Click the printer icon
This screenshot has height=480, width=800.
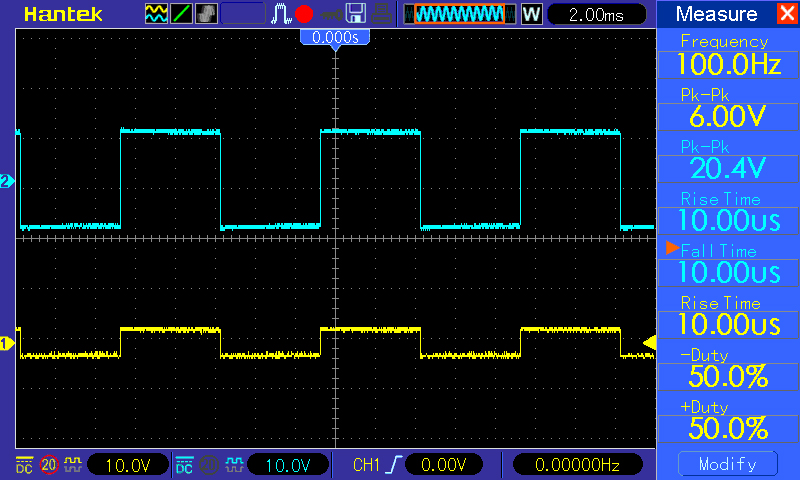[381, 14]
